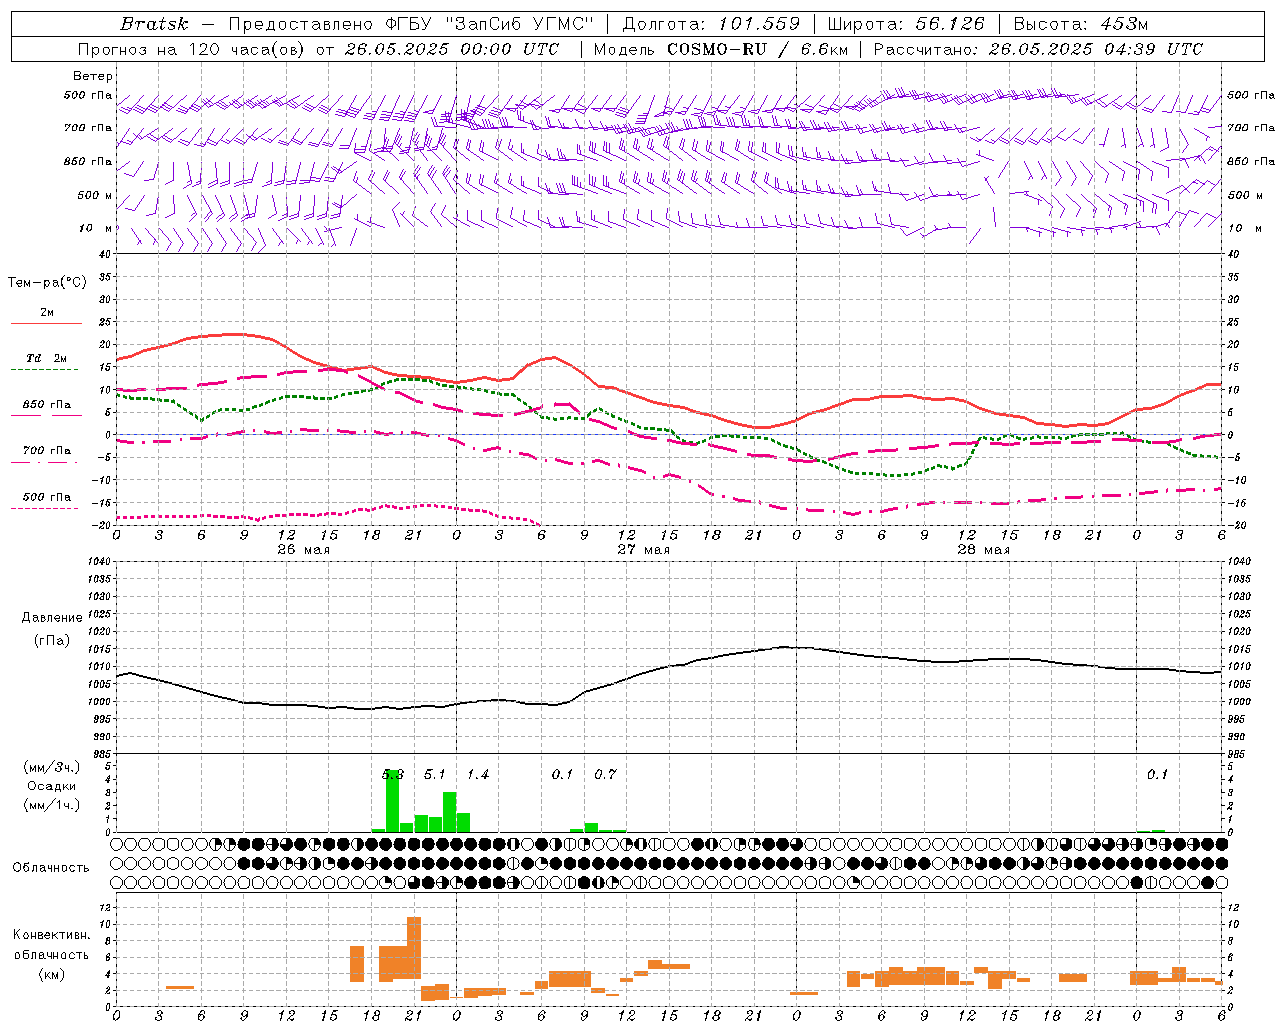This screenshot has width=1280, height=1024.
Task: Click the "(мм/1ч.)" precipitation unit label
Action: [51, 805]
